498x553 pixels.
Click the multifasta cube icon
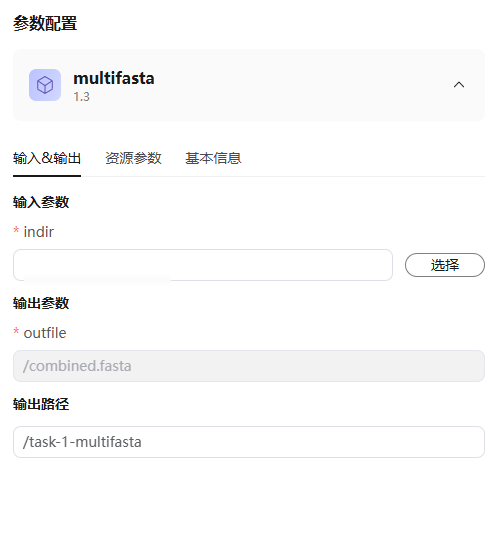click(45, 85)
